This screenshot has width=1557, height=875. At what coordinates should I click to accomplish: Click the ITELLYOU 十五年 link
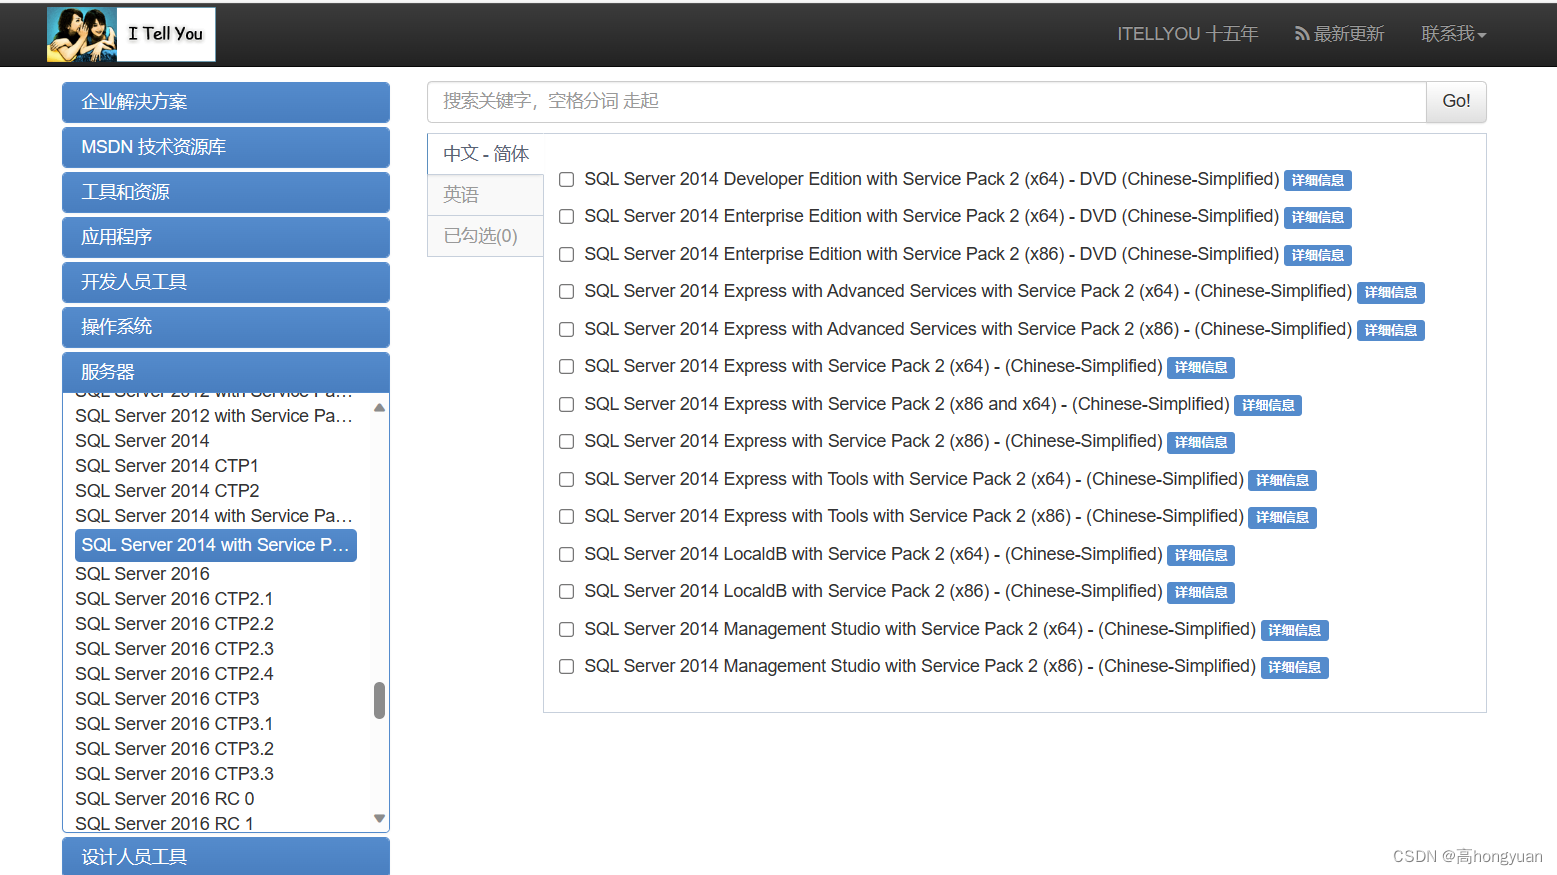coord(1187,33)
